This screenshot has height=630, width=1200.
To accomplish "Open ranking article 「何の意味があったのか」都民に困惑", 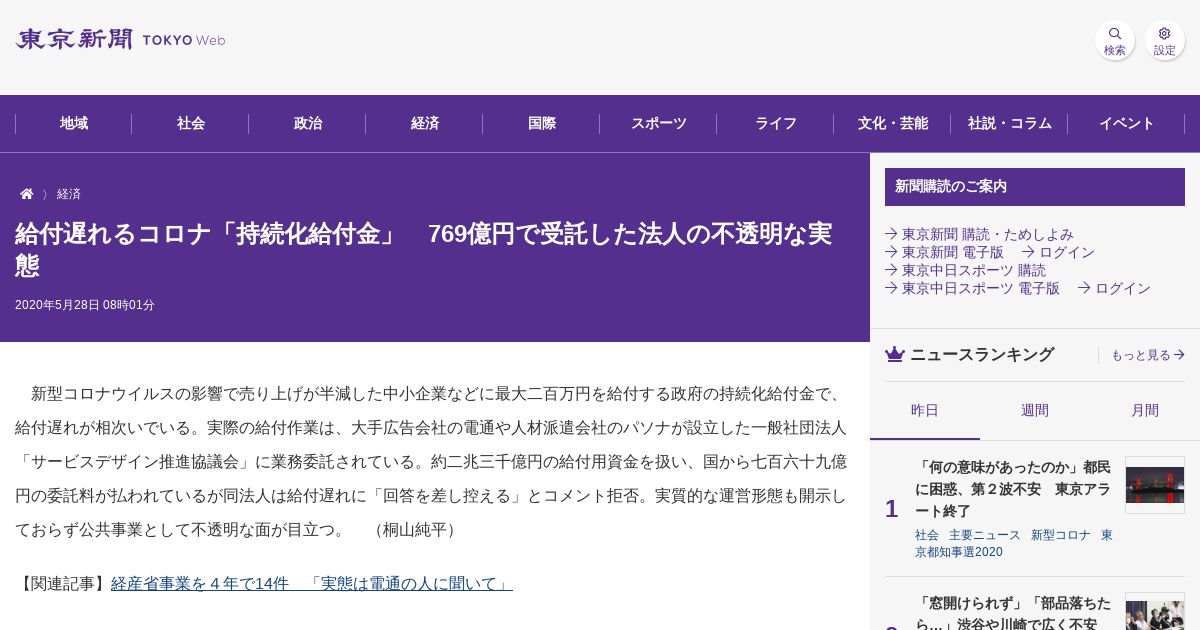I will click(x=1013, y=489).
